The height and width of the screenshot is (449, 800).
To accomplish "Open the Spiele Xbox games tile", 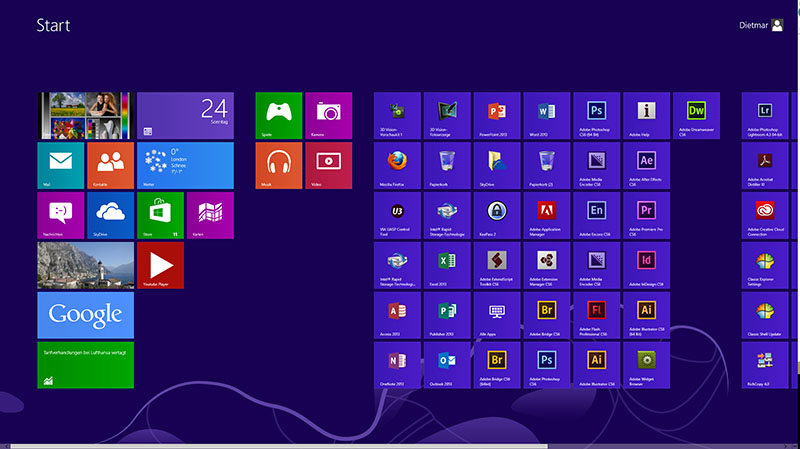I will tap(279, 115).
